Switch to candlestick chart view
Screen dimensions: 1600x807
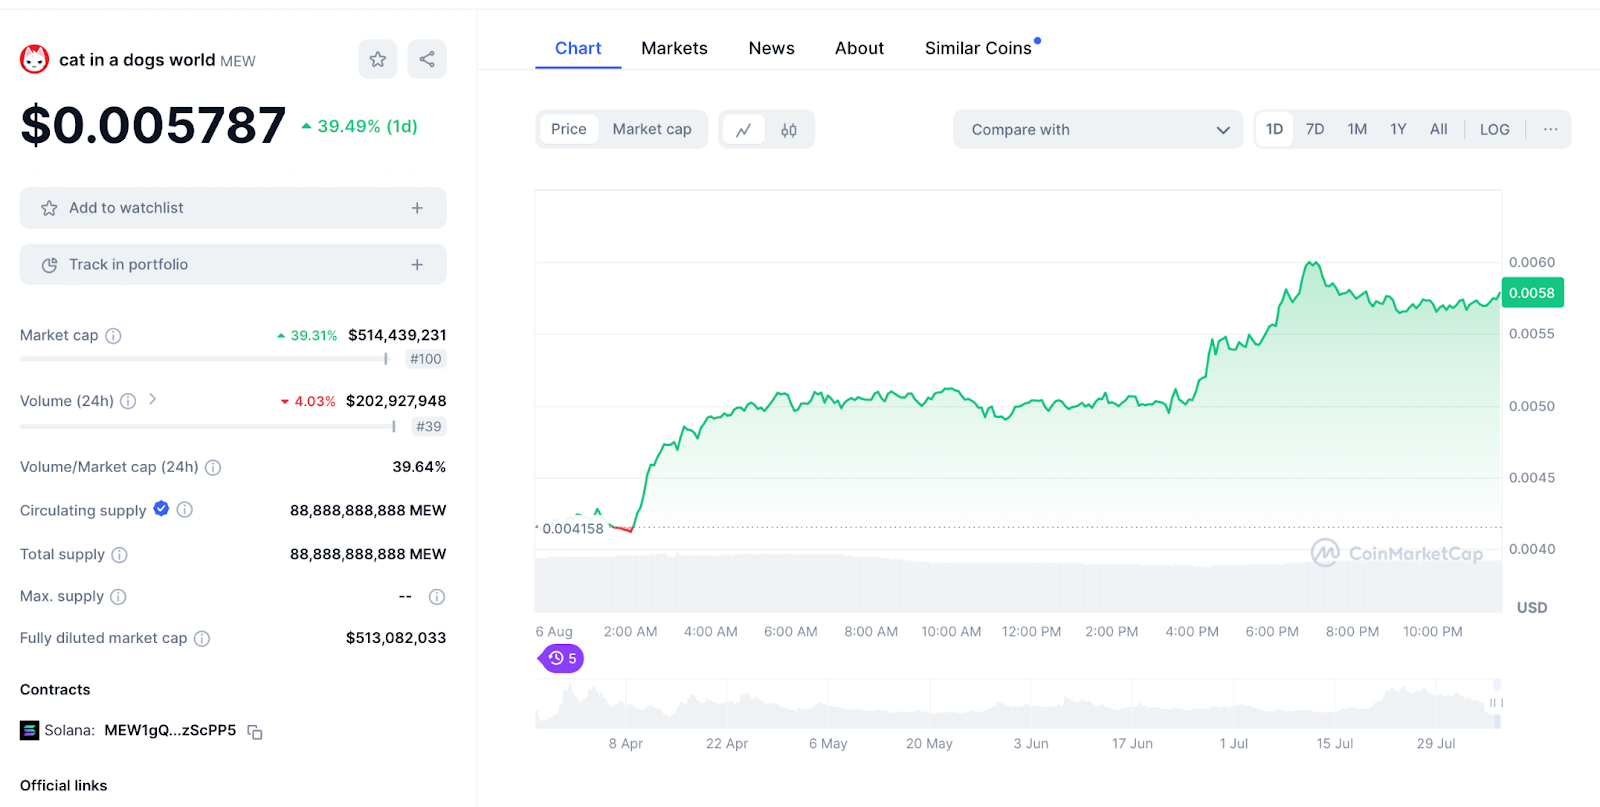789,130
